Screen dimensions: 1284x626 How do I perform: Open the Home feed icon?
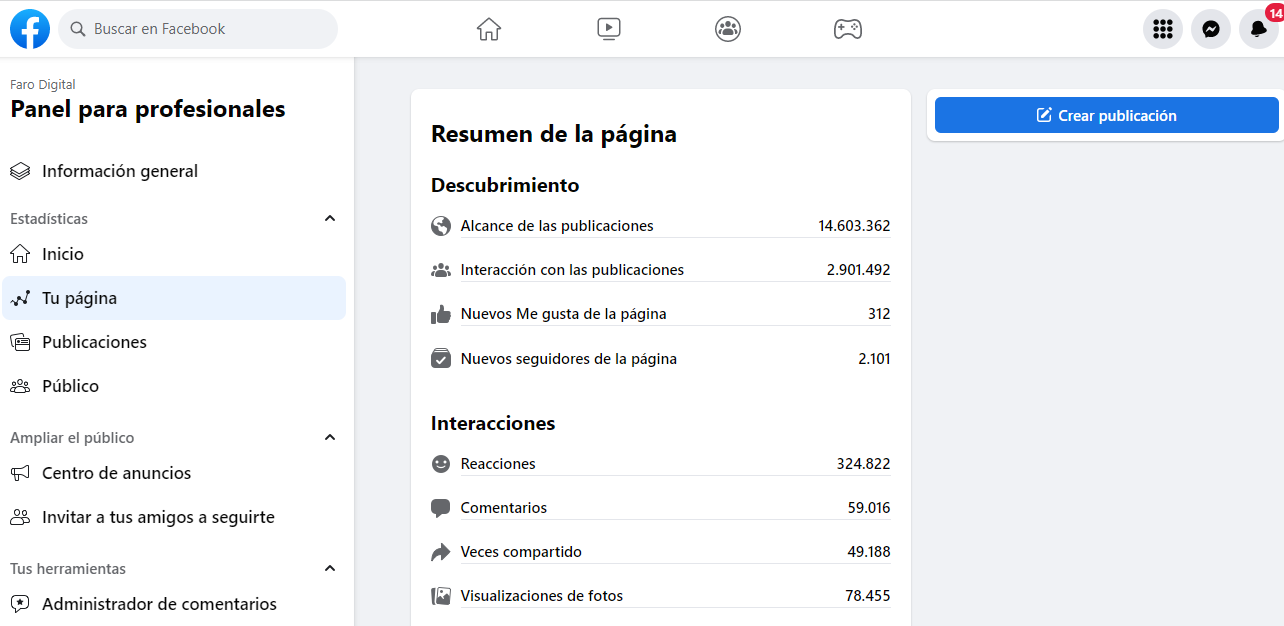point(488,29)
